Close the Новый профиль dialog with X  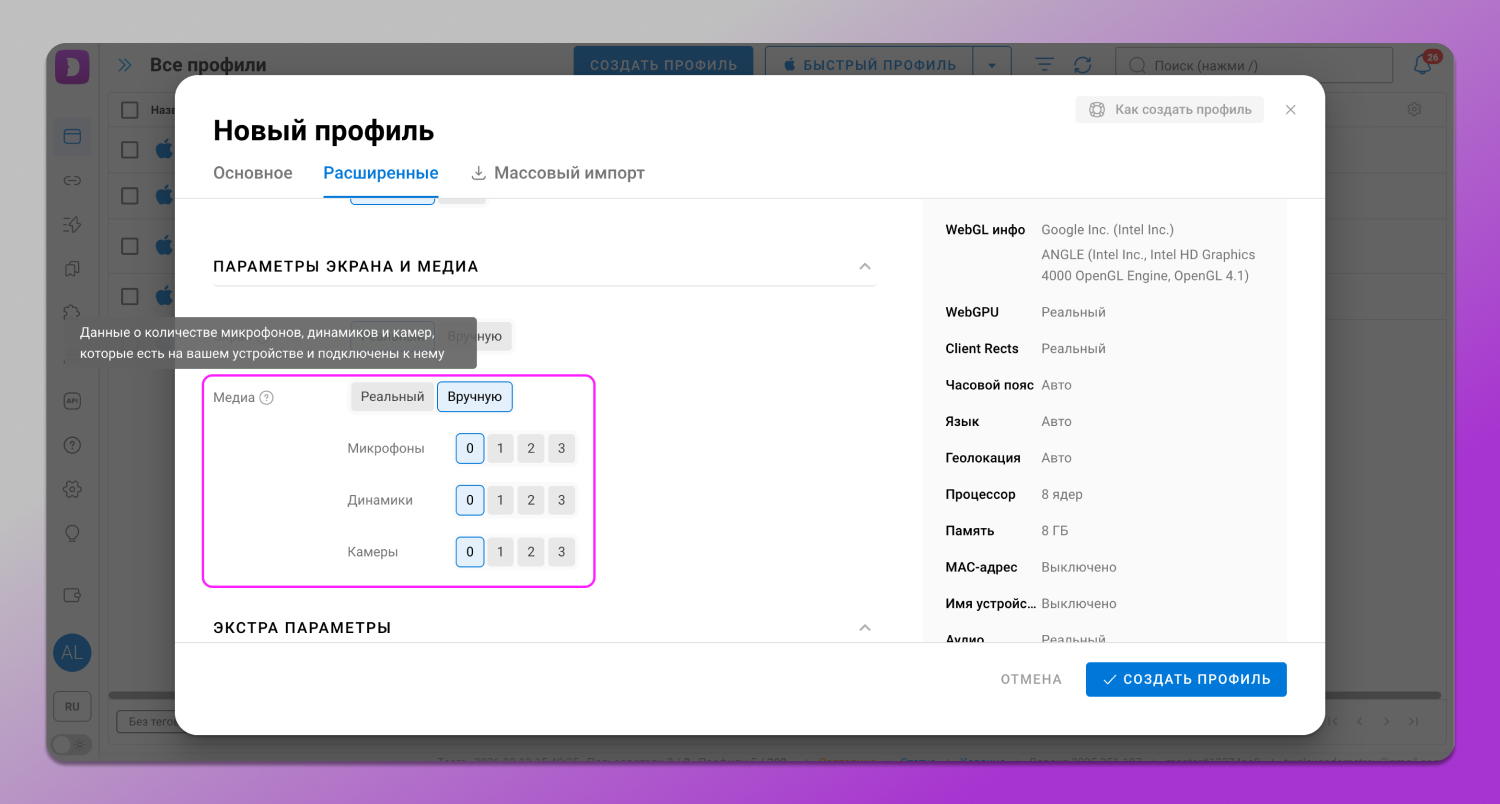click(x=1290, y=110)
